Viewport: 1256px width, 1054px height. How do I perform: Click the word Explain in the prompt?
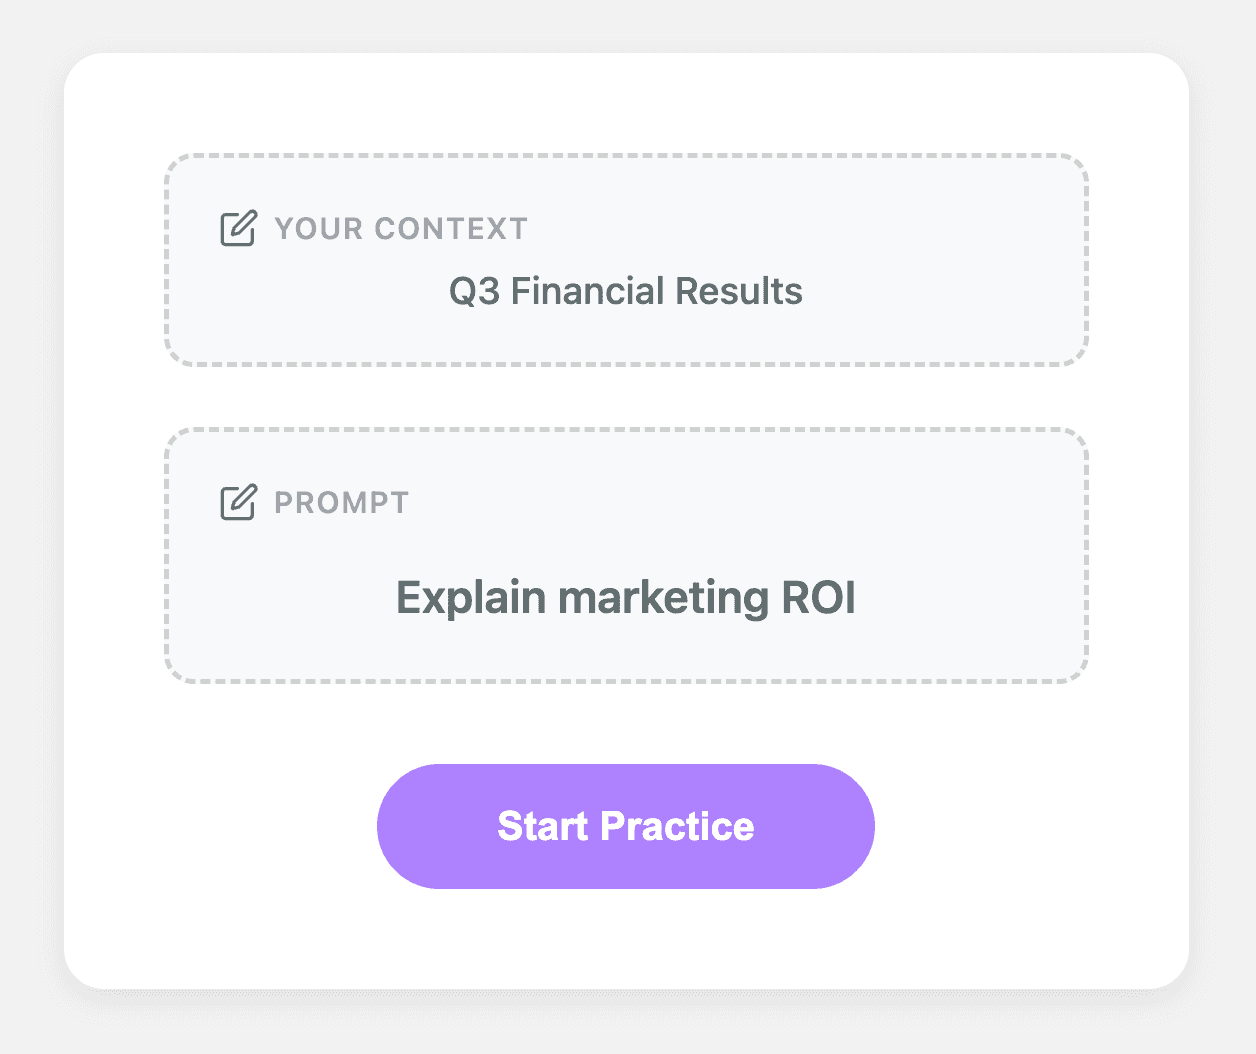pos(471,598)
